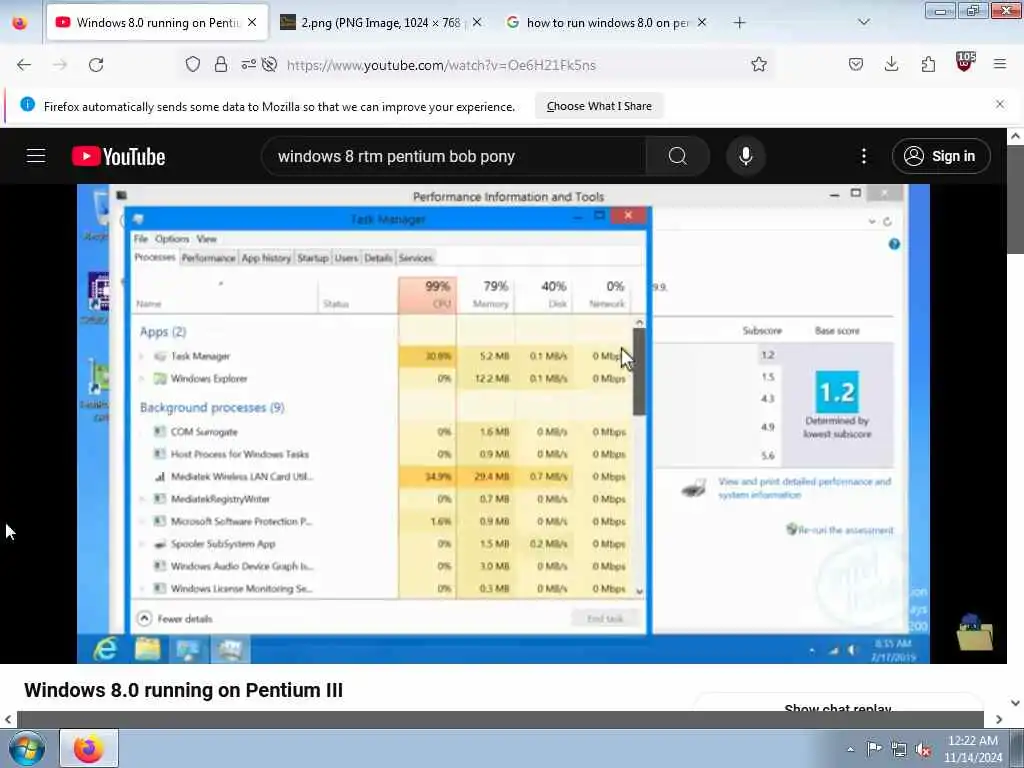
Task: Click the Firefox address bar URL
Action: 441,65
